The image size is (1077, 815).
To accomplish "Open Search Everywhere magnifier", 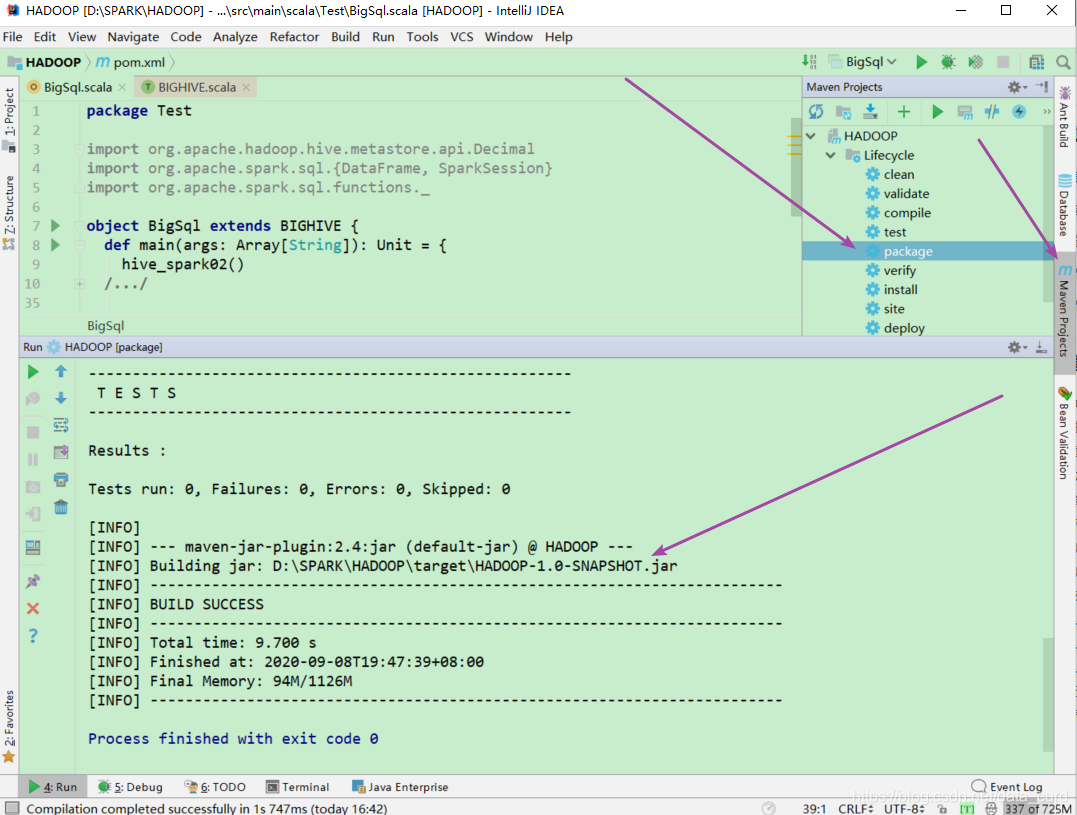I will click(x=1063, y=62).
